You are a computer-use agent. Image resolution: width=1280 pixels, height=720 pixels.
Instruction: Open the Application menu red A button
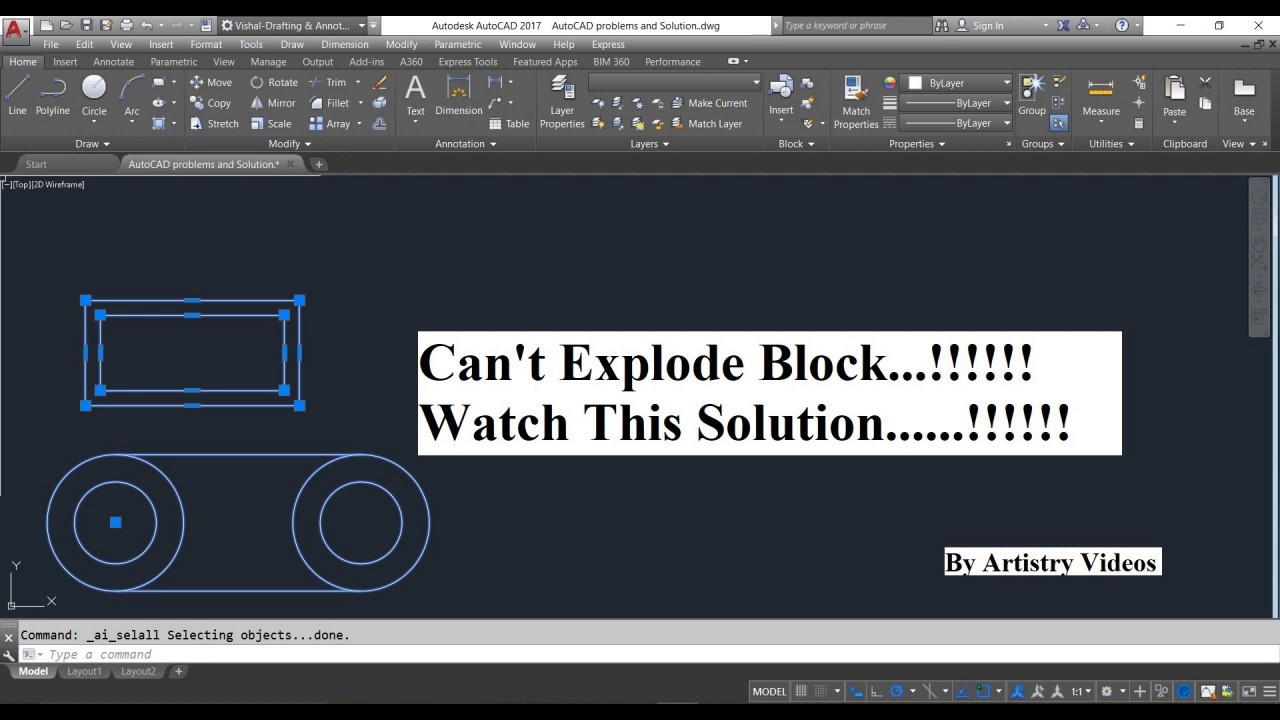click(x=15, y=29)
